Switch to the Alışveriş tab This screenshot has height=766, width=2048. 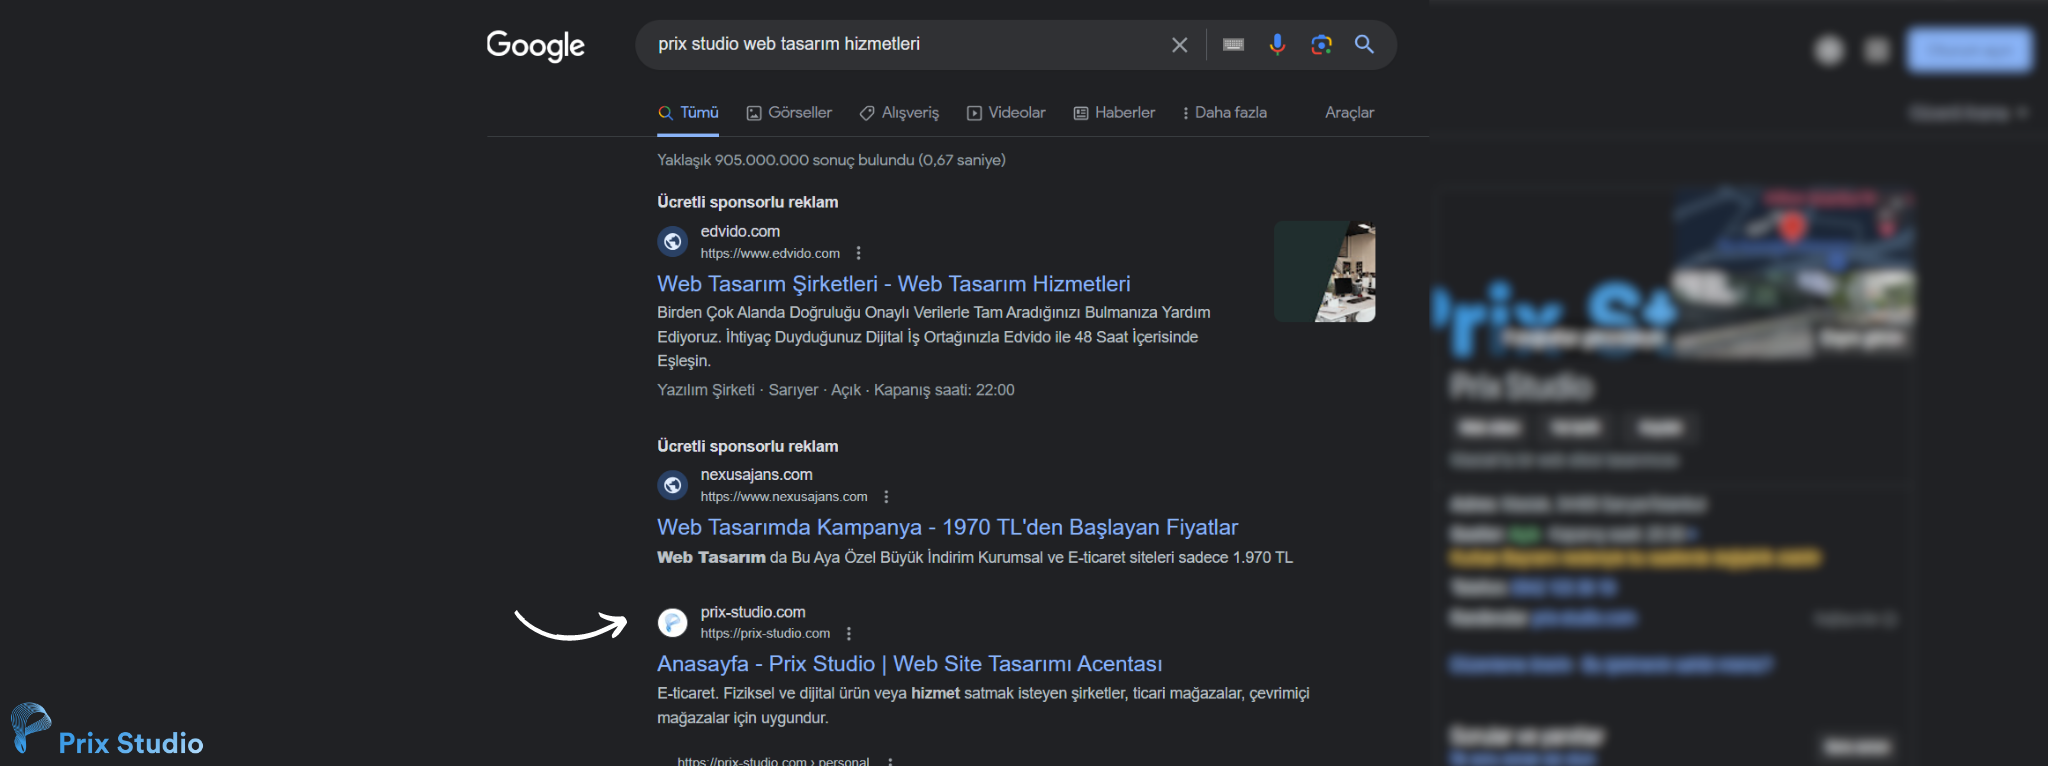899,113
